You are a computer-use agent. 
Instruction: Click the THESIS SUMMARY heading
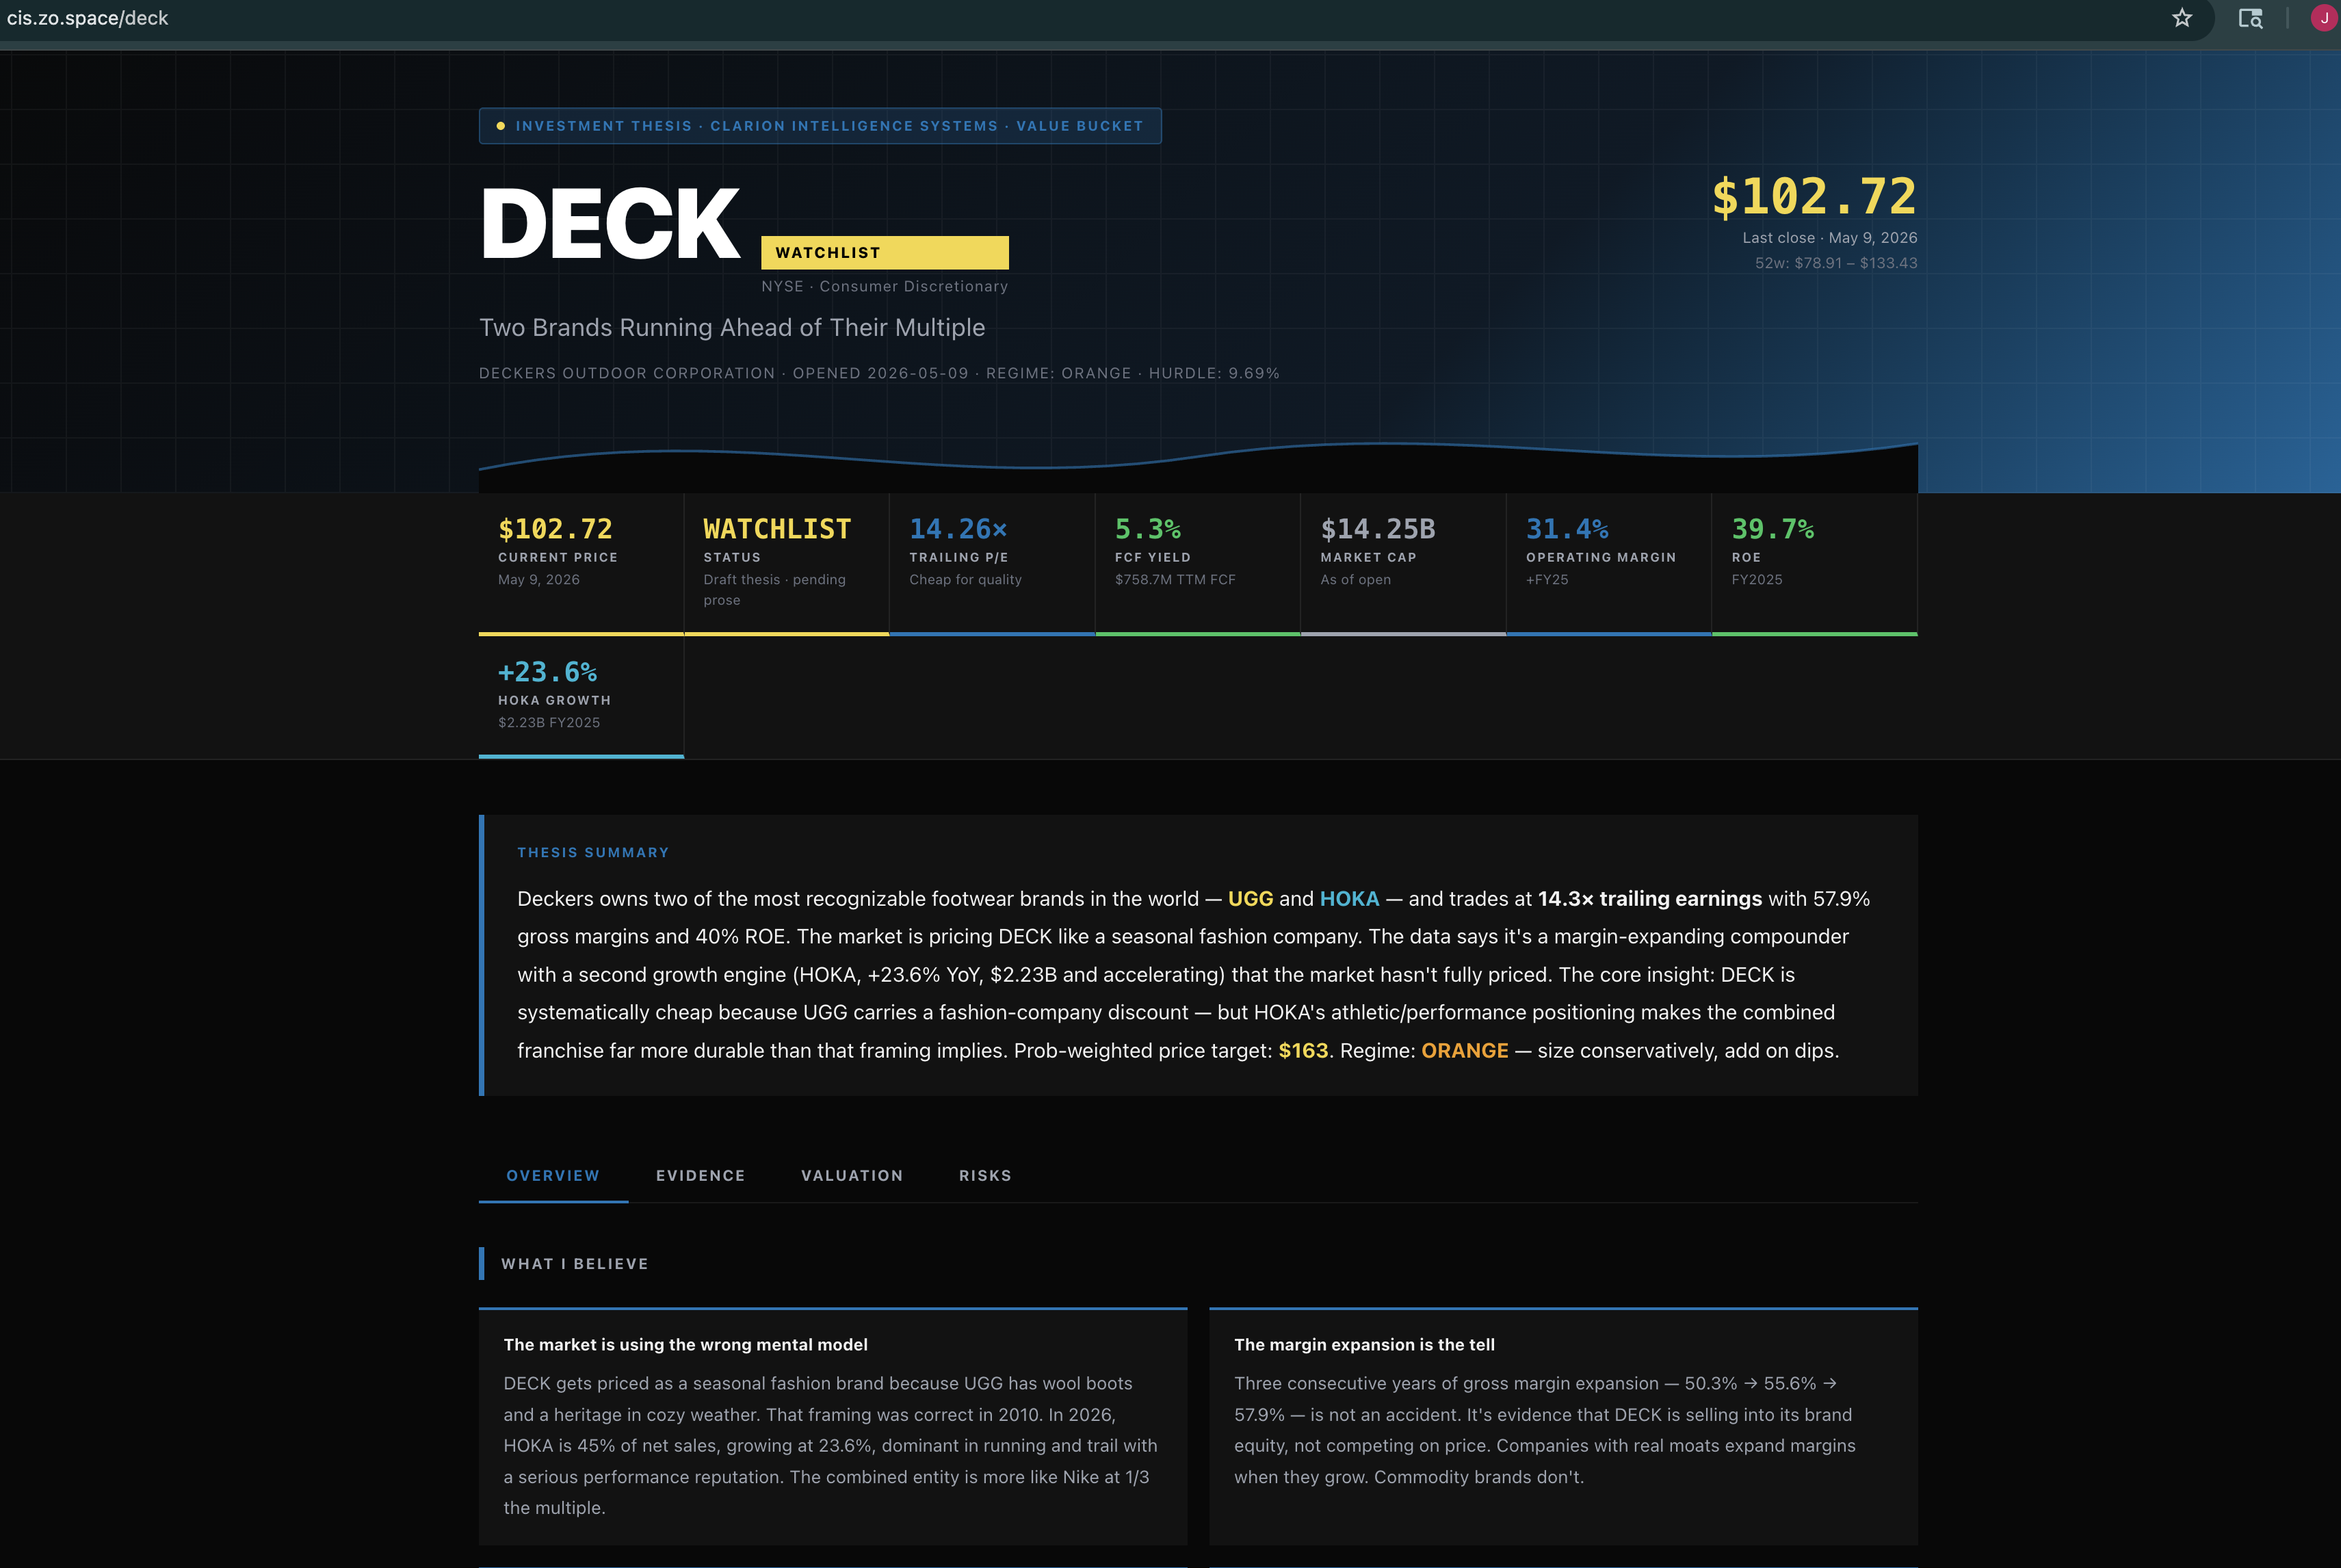(x=593, y=853)
